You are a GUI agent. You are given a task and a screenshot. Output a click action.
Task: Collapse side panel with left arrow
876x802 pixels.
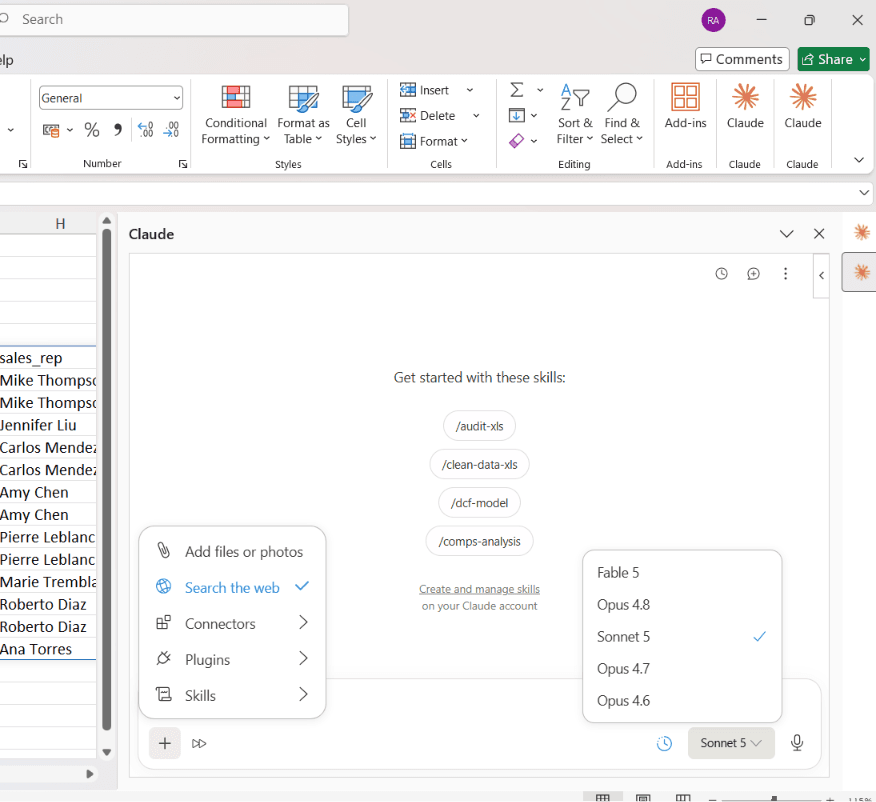tap(821, 275)
